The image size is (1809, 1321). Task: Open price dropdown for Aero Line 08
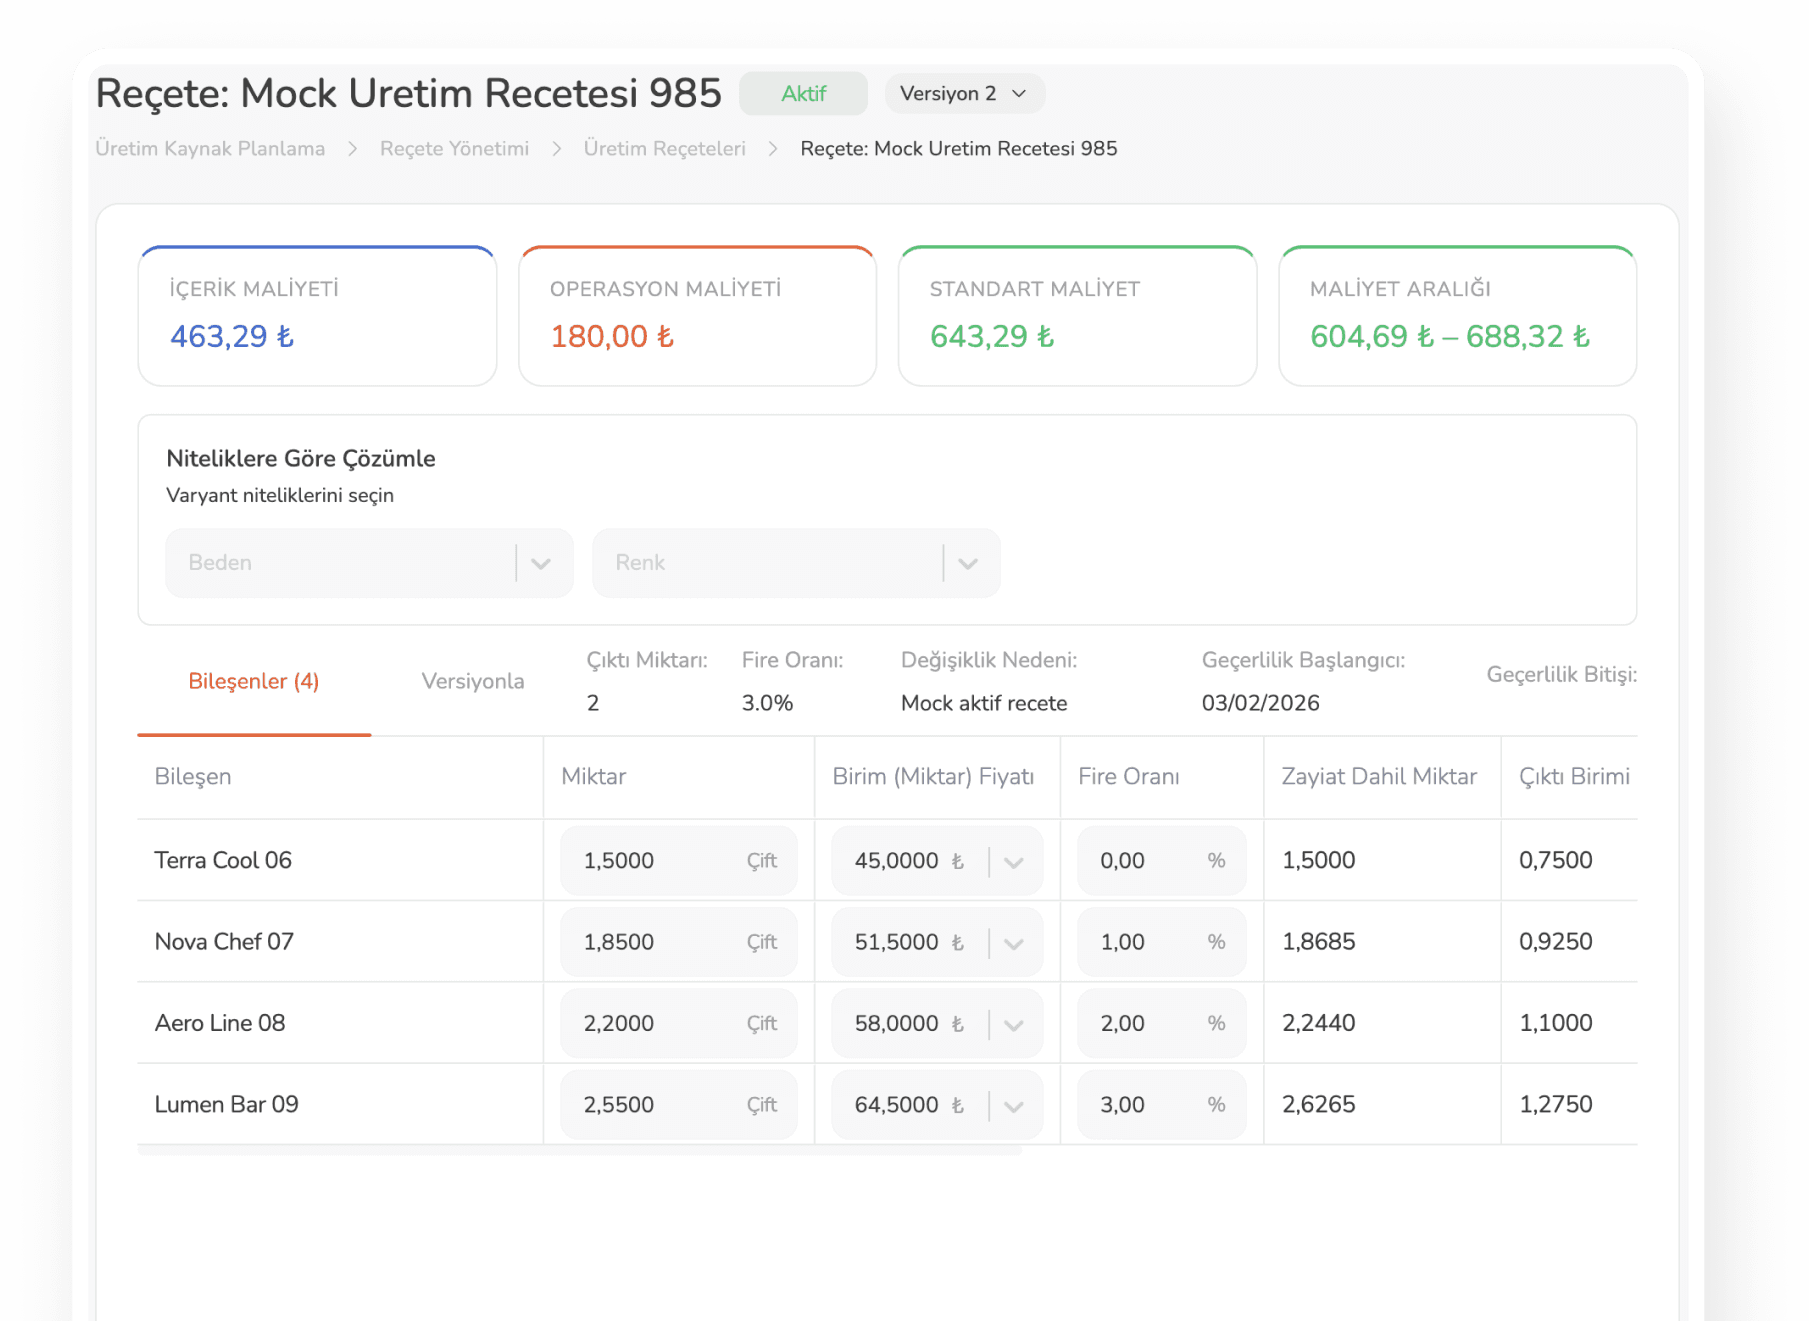[1014, 1025]
